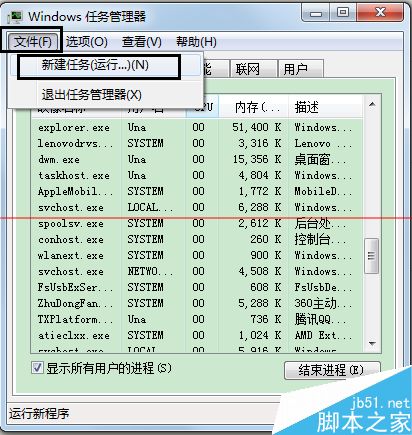
Task: Select the TXPlatform... process row
Action: pos(197,319)
